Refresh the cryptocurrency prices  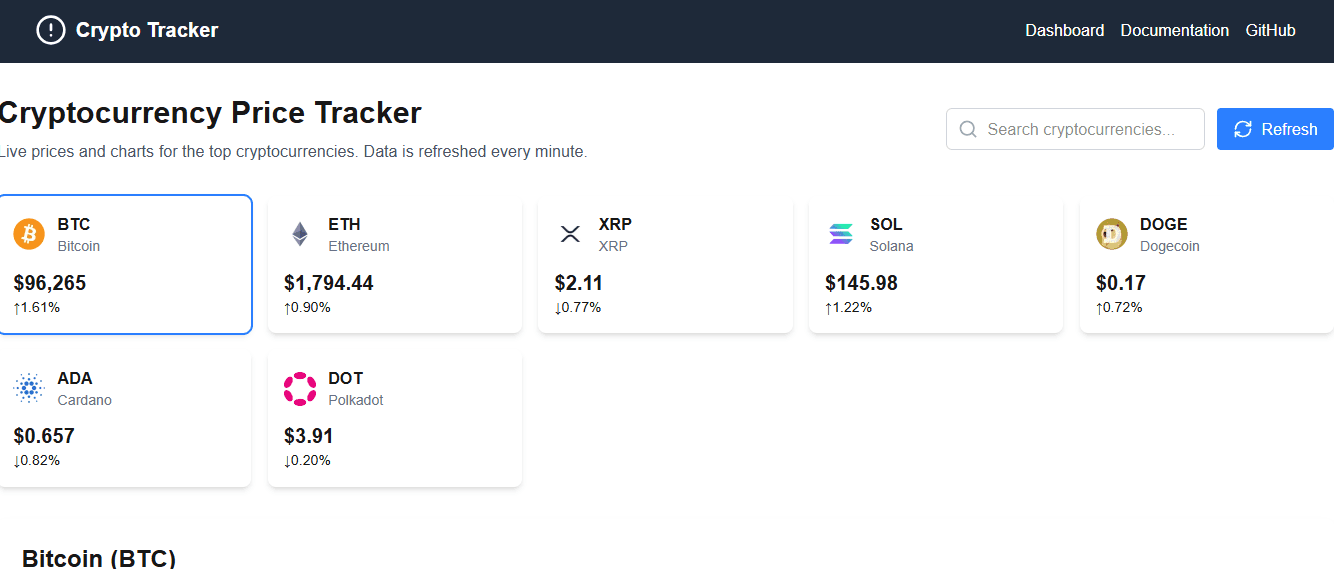[x=1275, y=129]
